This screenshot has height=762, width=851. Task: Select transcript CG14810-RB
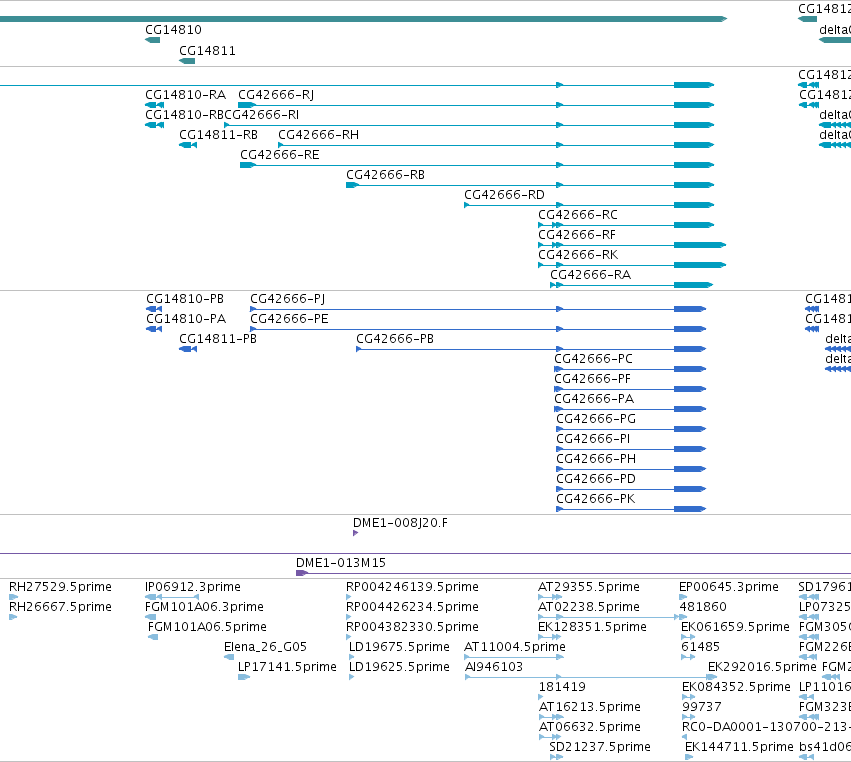pos(185,115)
